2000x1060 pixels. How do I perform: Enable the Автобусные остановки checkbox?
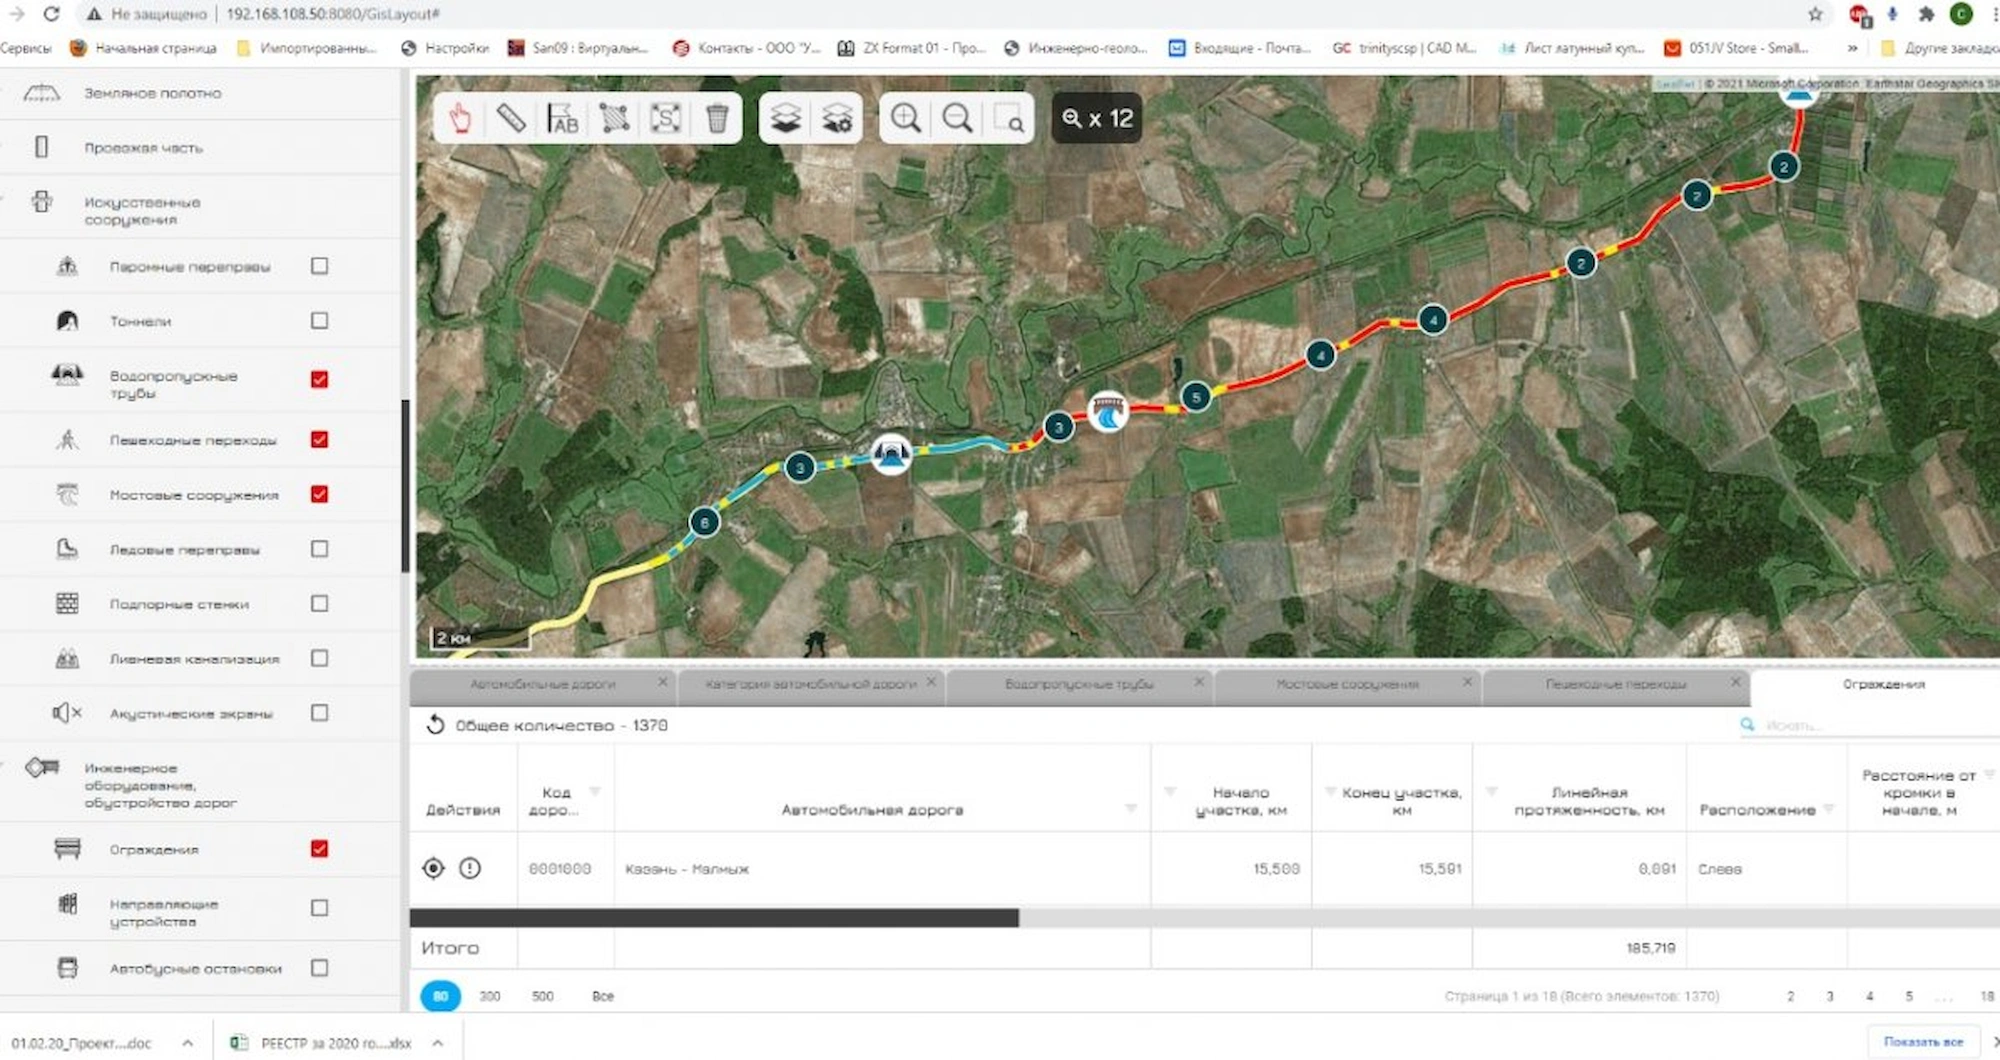click(319, 968)
